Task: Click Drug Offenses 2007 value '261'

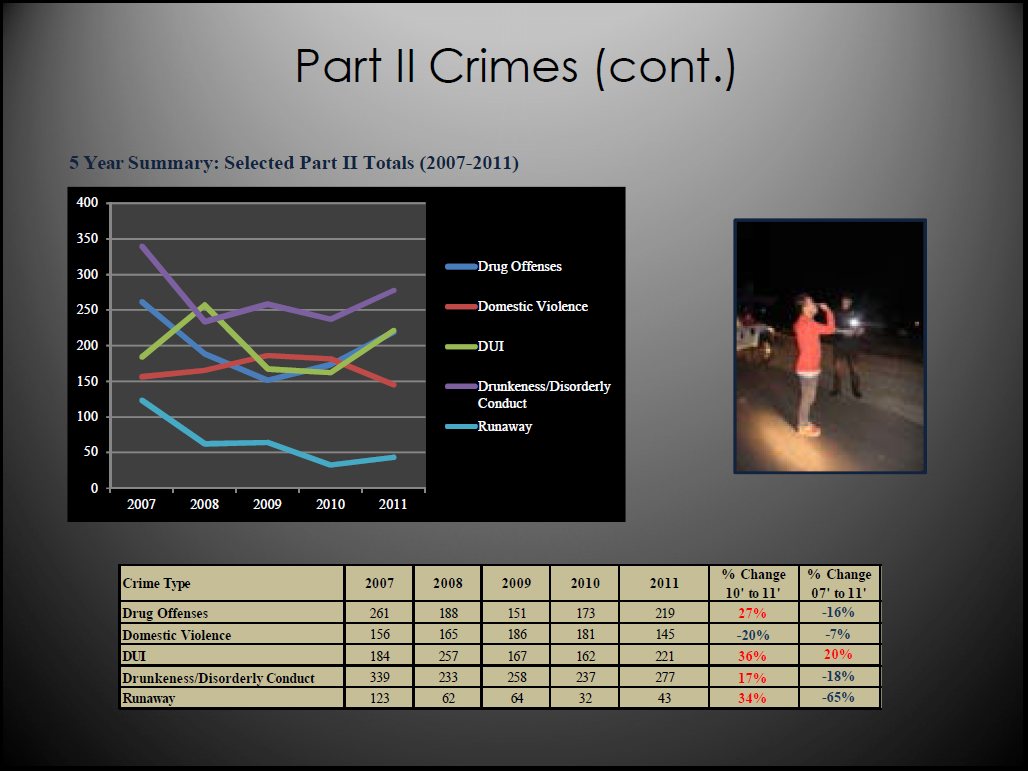Action: tap(380, 613)
